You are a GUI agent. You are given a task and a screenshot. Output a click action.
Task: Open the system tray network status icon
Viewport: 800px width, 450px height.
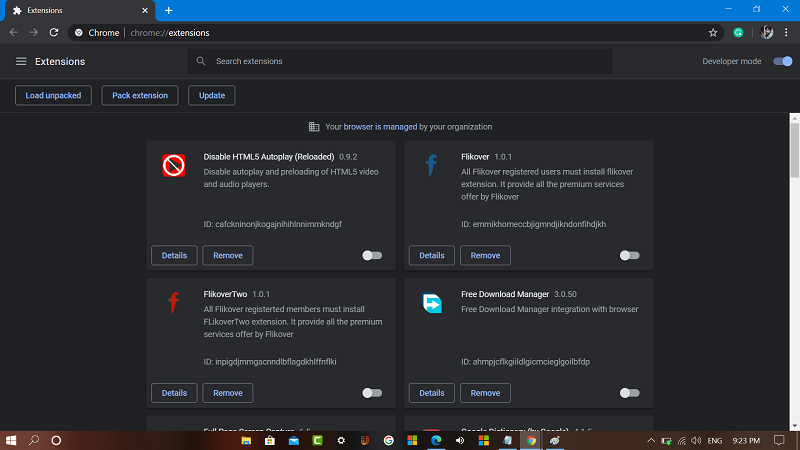pos(682,440)
